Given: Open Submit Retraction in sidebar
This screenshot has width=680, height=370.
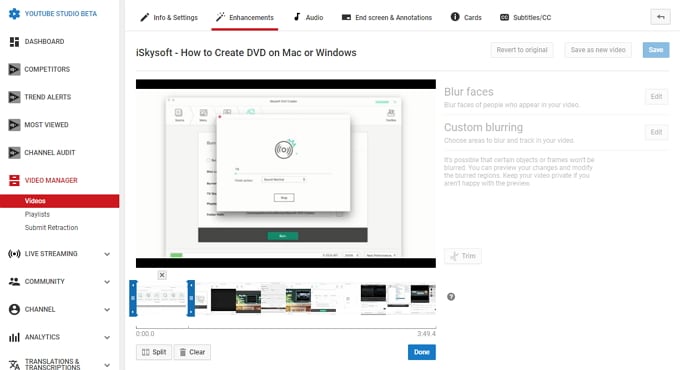Looking at the screenshot, I should 51,227.
